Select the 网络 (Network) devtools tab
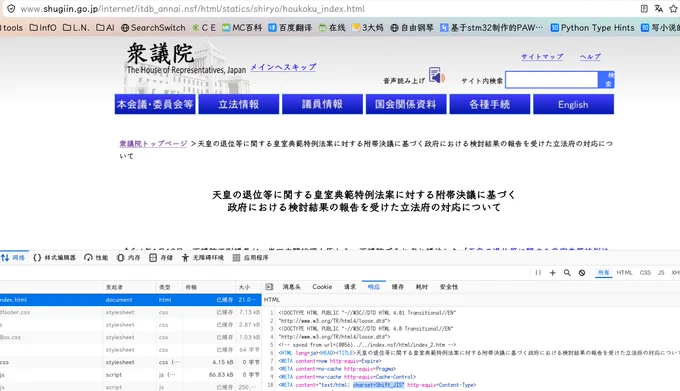This screenshot has width=680, height=391. point(13,257)
